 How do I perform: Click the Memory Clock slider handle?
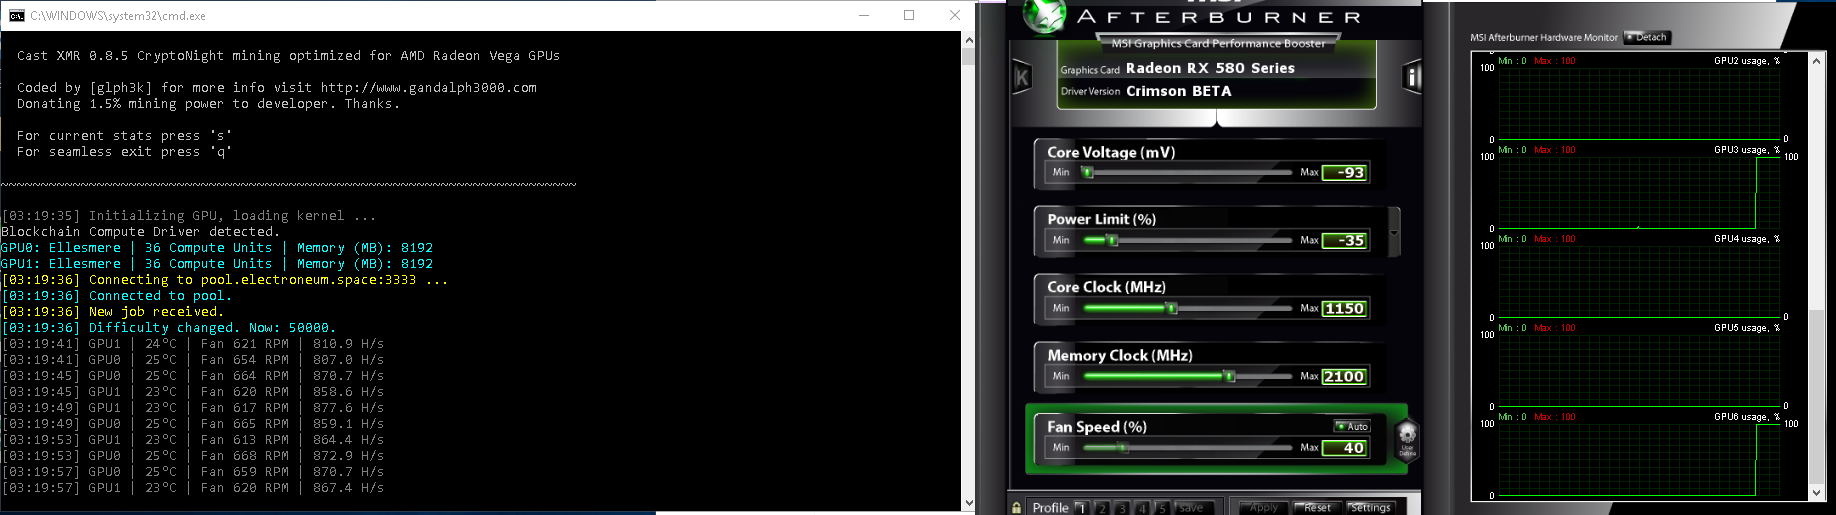click(x=1230, y=376)
